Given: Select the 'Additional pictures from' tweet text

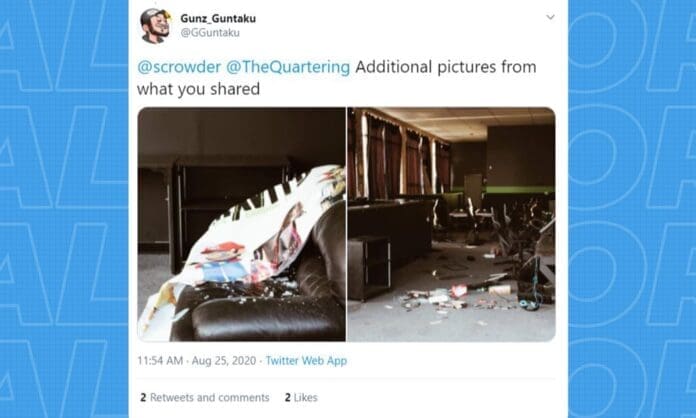Looking at the screenshot, I should tap(446, 67).
